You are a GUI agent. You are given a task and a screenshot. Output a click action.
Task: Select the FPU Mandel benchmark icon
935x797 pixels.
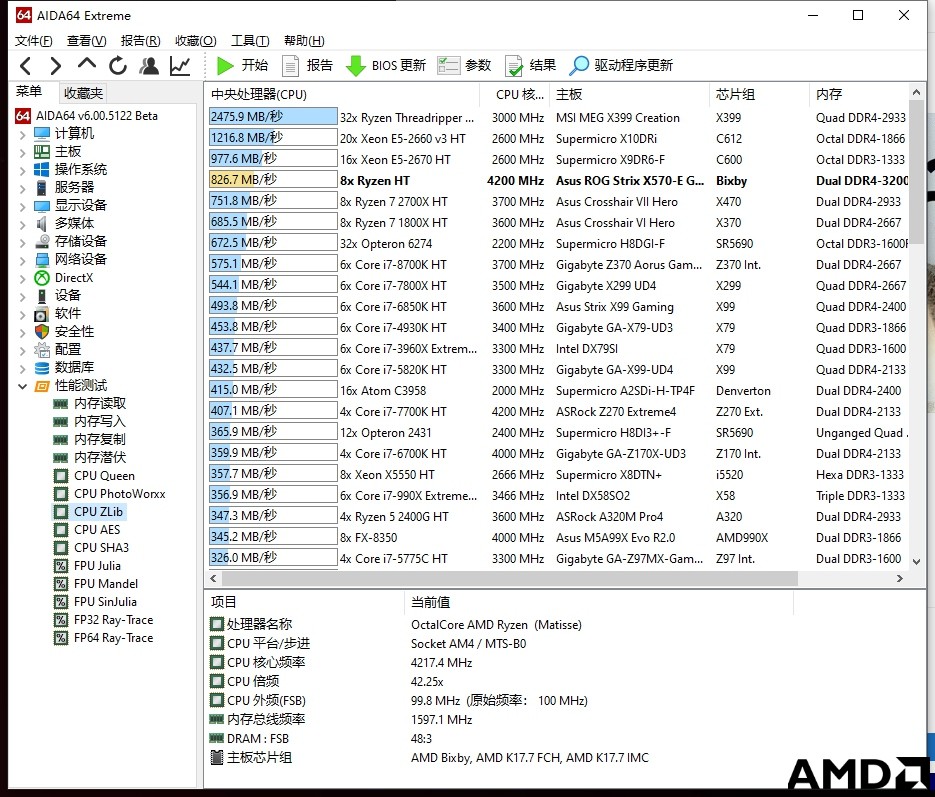coord(61,584)
